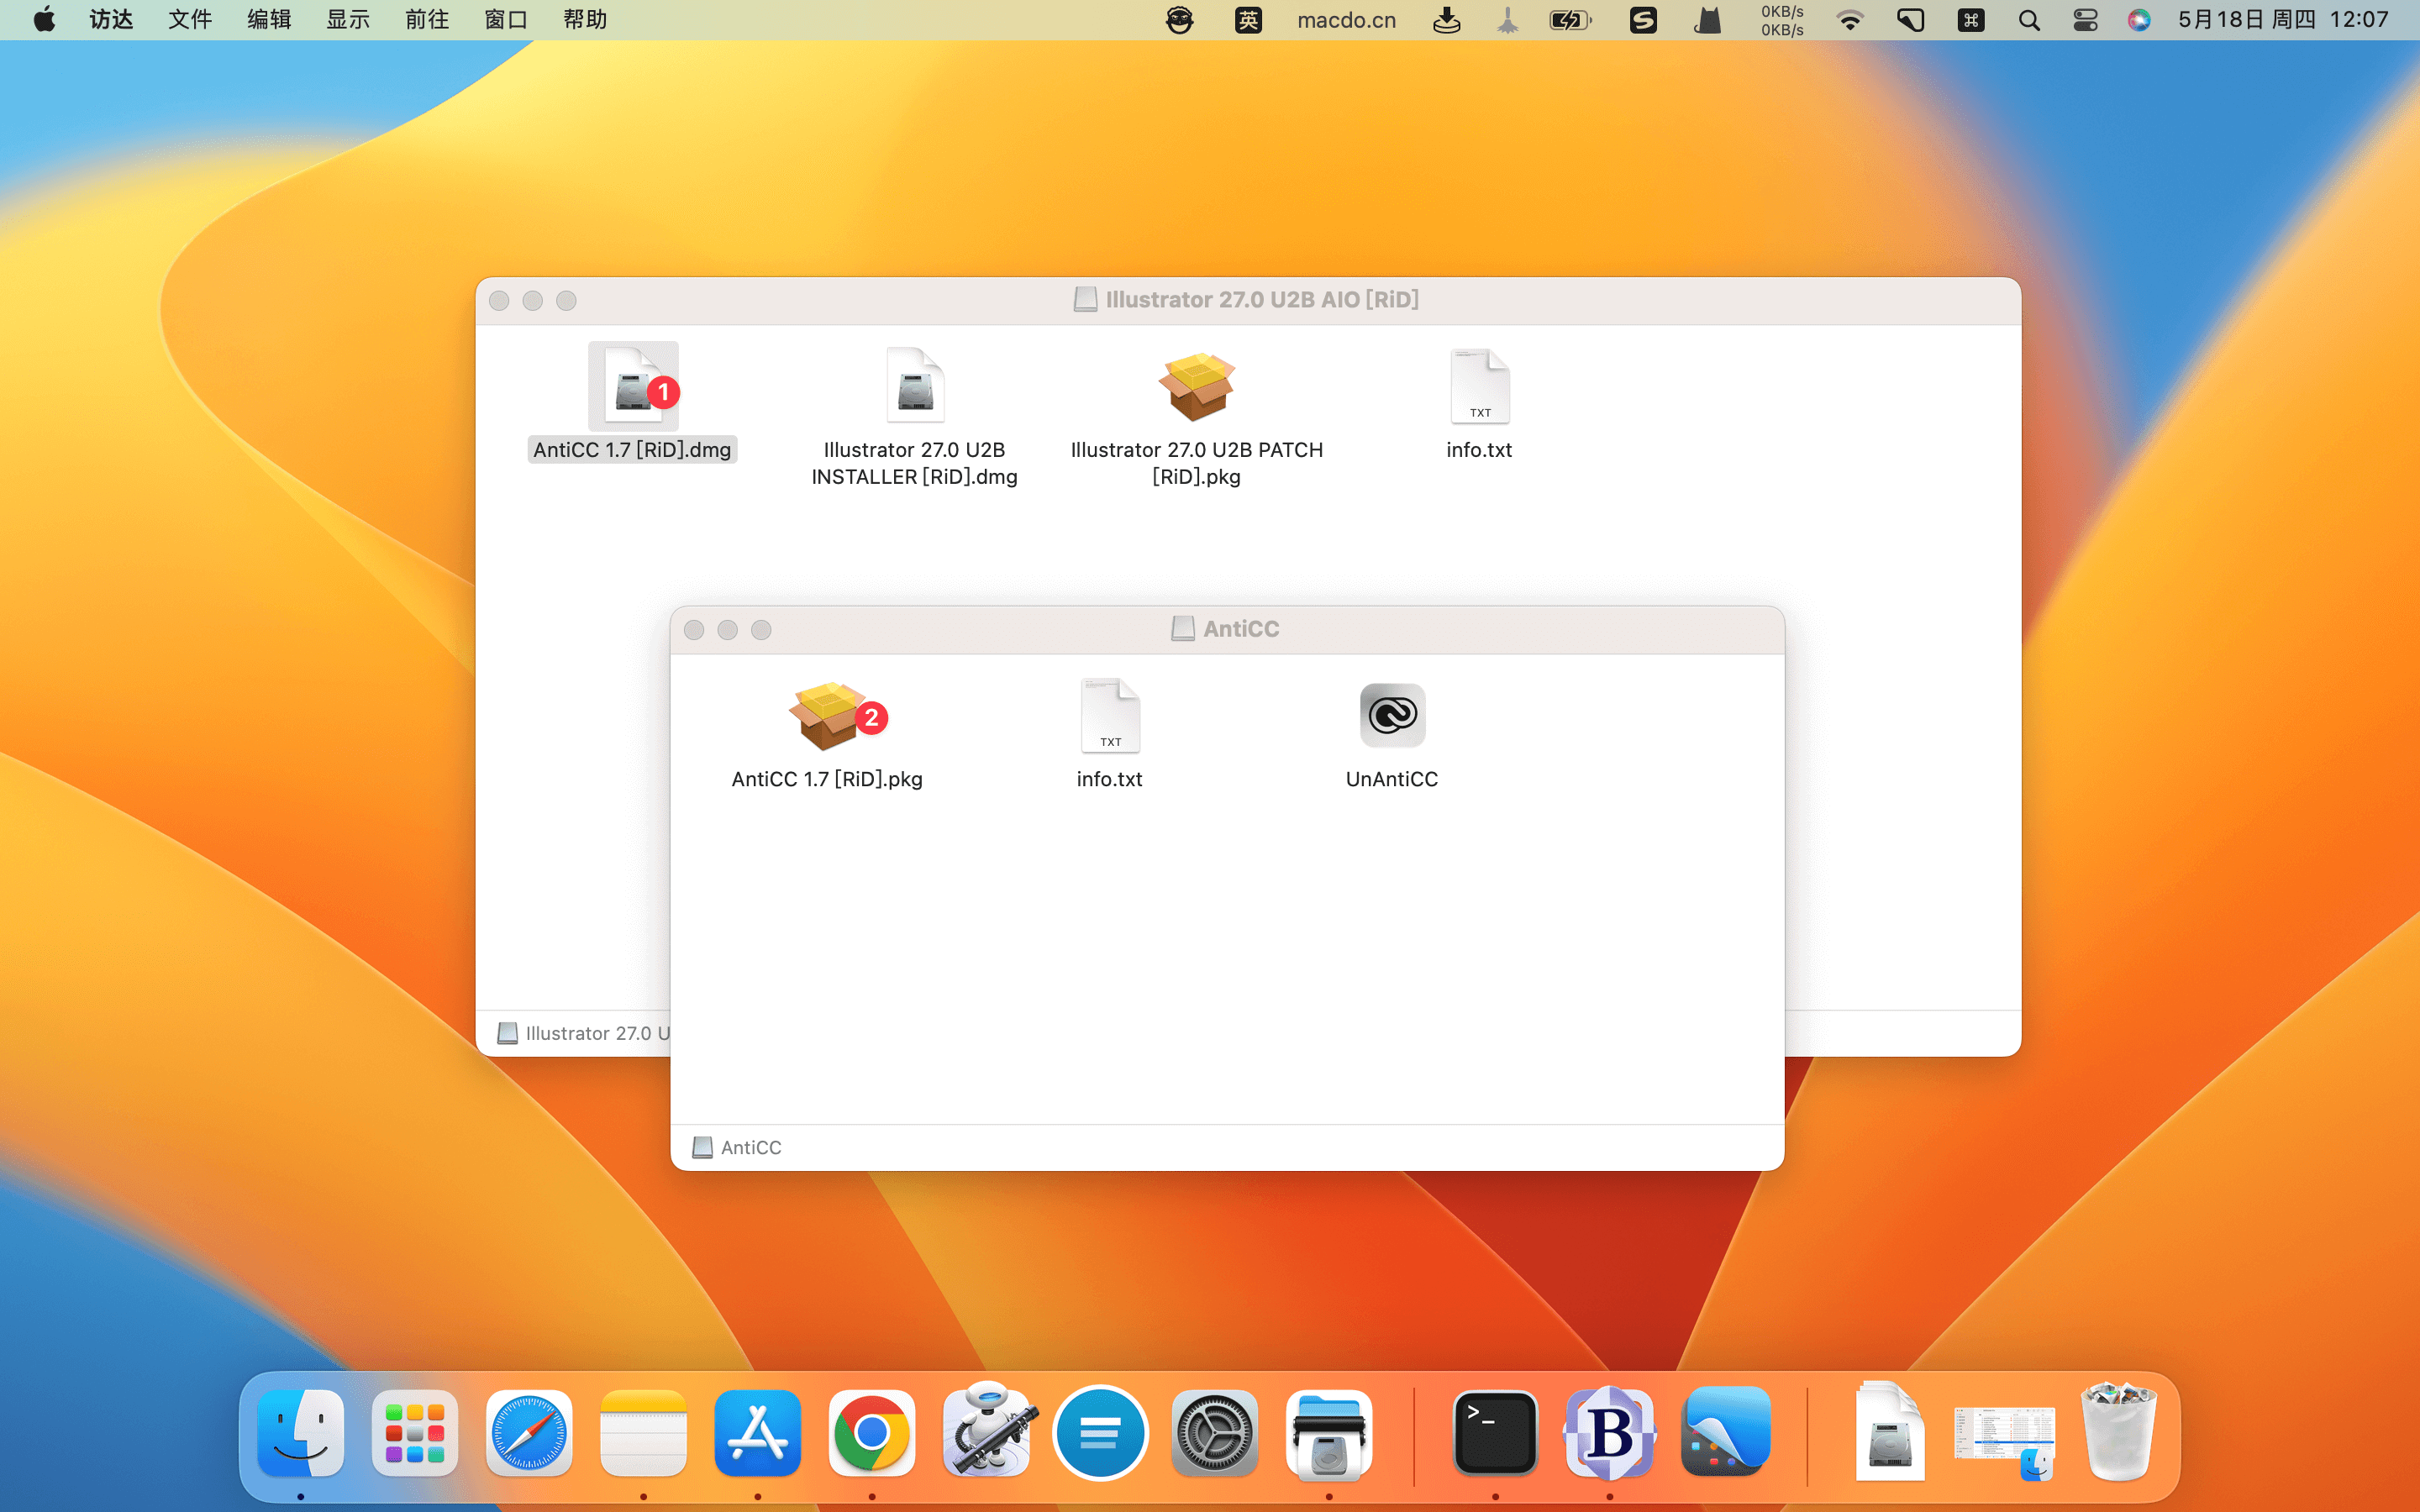Screen dimensions: 2420x1512
Task: Open the 显示 menu
Action: point(348,20)
